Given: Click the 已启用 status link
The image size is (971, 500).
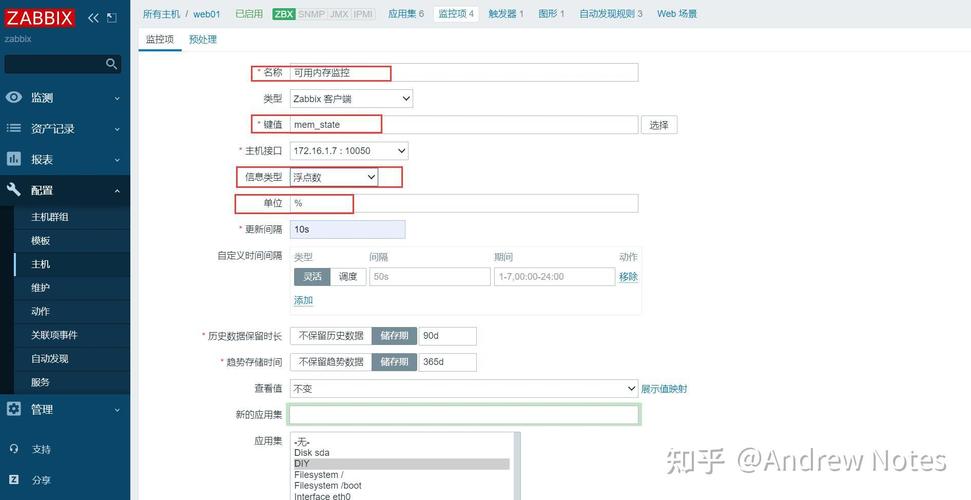Looking at the screenshot, I should pos(249,14).
